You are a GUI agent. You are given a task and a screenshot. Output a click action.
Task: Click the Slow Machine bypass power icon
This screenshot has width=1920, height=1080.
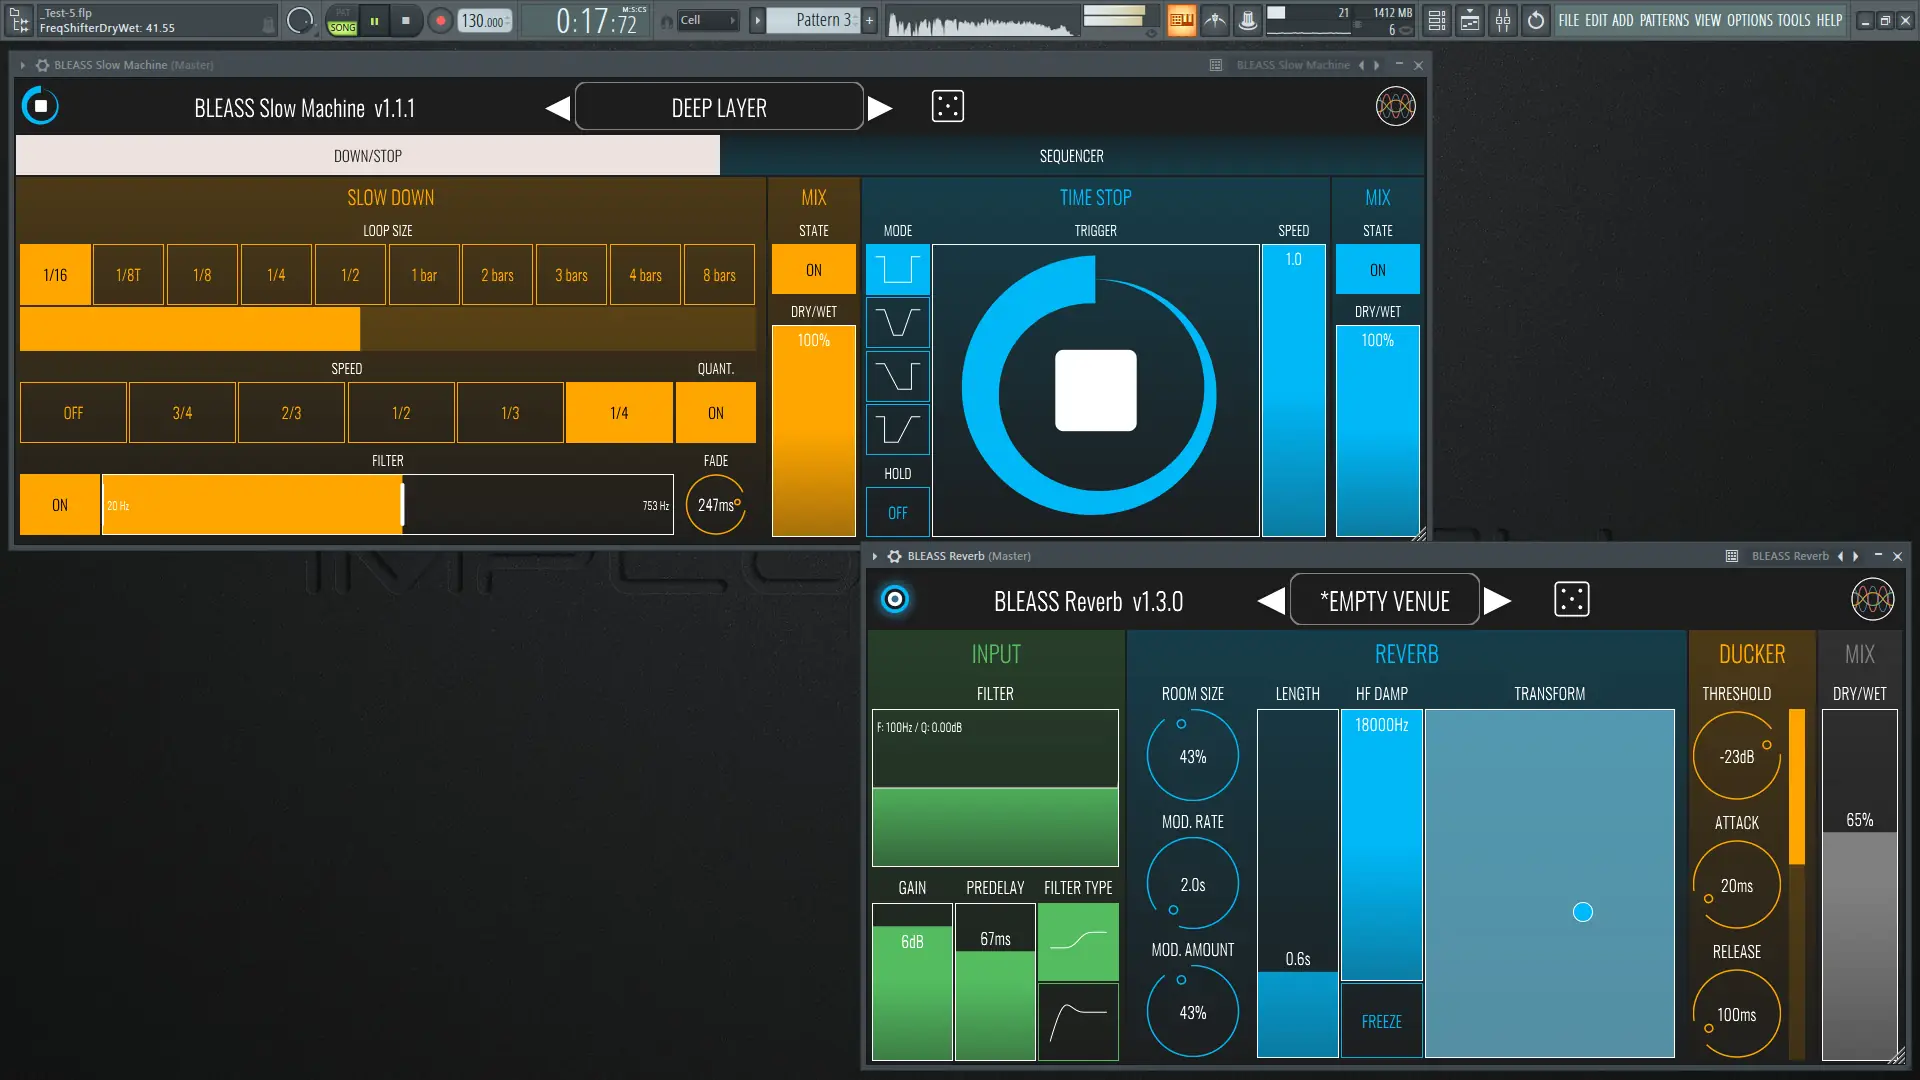coord(41,106)
